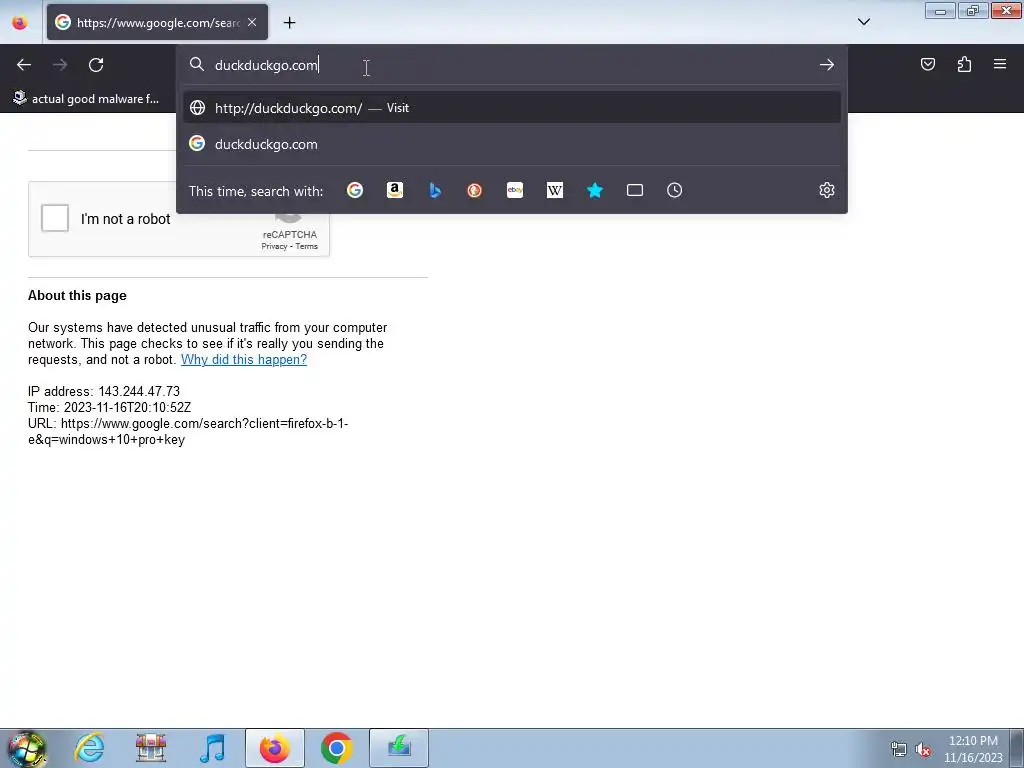
Task: Open the Save to Pocket button
Action: 927,64
